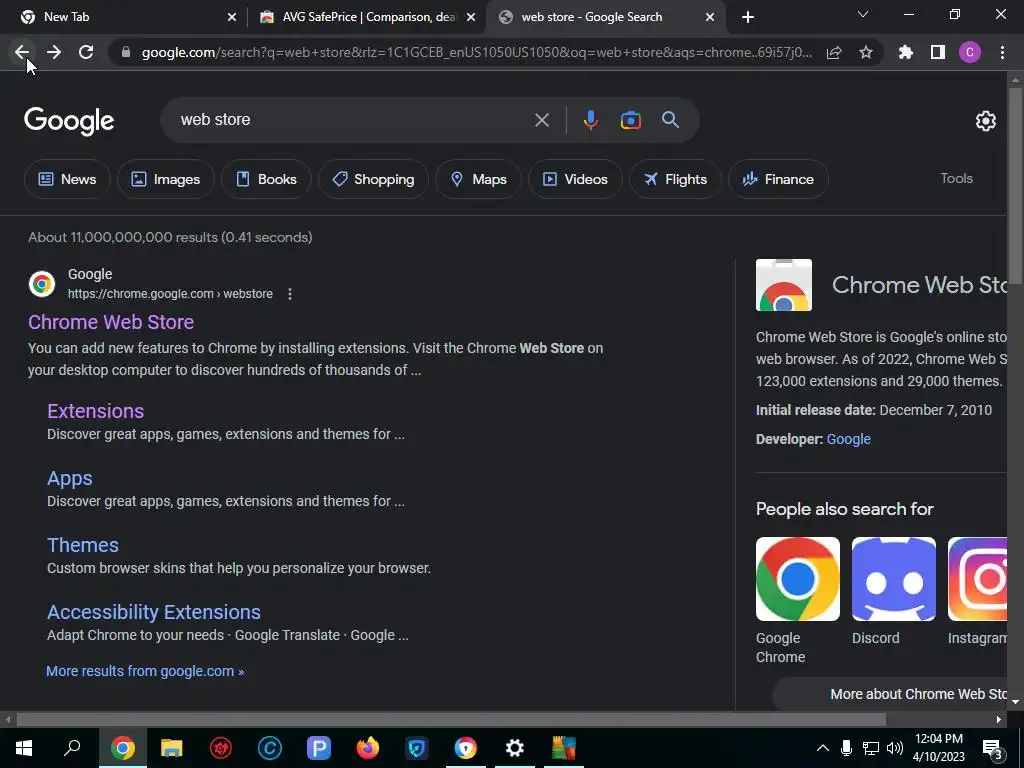Open the 12:04 PM taskbar clock
Viewport: 1024px width, 768px height.
point(939,748)
